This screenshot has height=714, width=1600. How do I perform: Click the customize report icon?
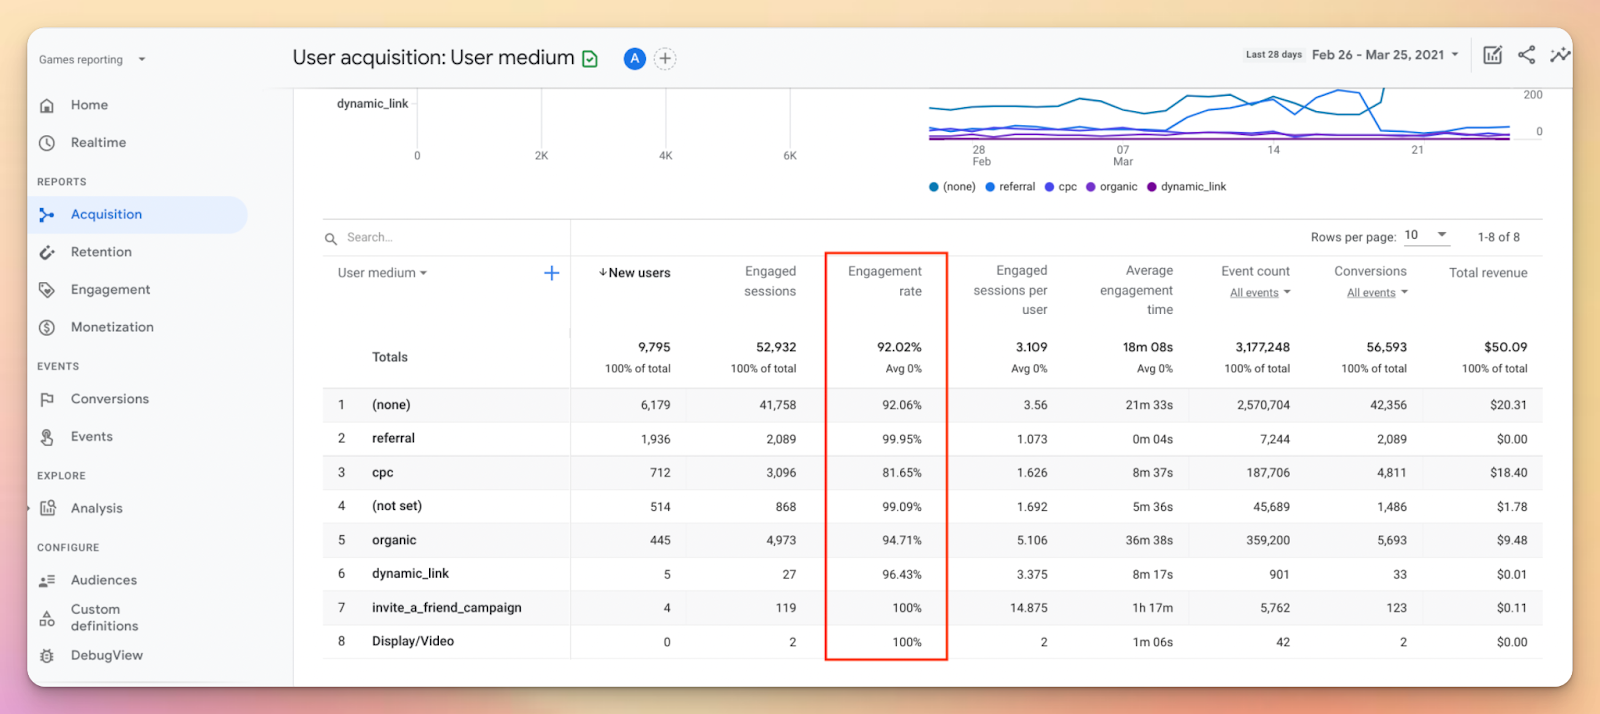[1492, 55]
